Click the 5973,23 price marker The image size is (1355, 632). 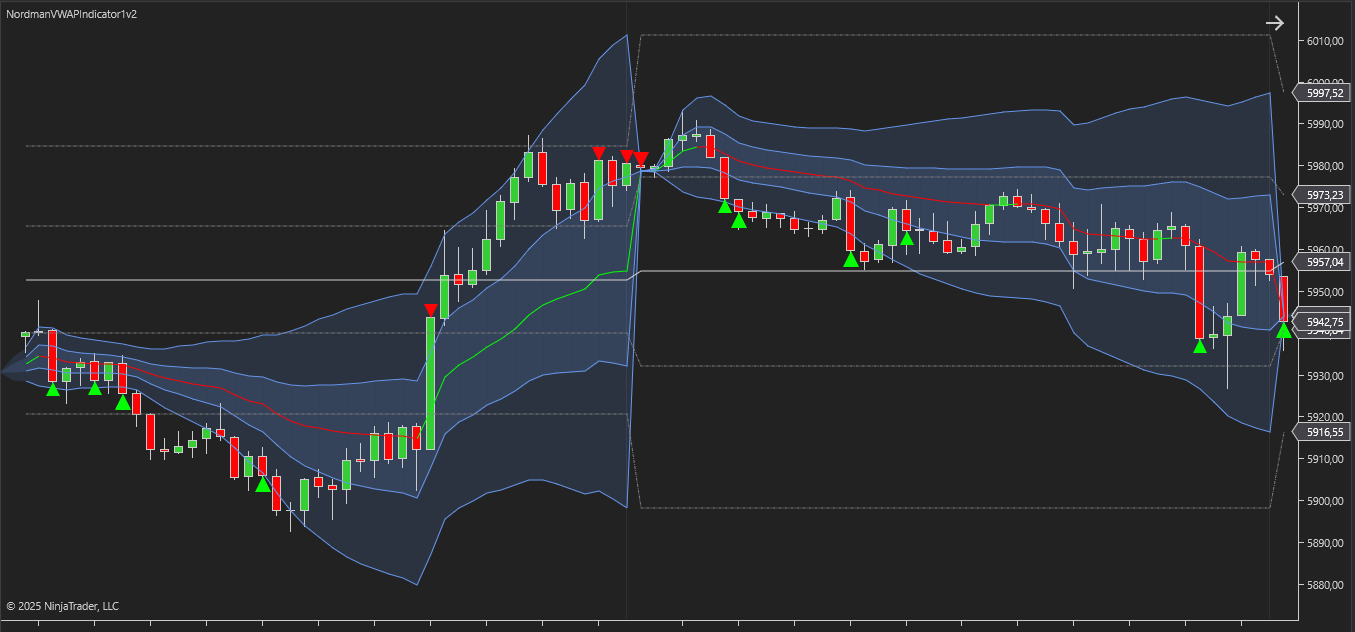pos(1321,194)
